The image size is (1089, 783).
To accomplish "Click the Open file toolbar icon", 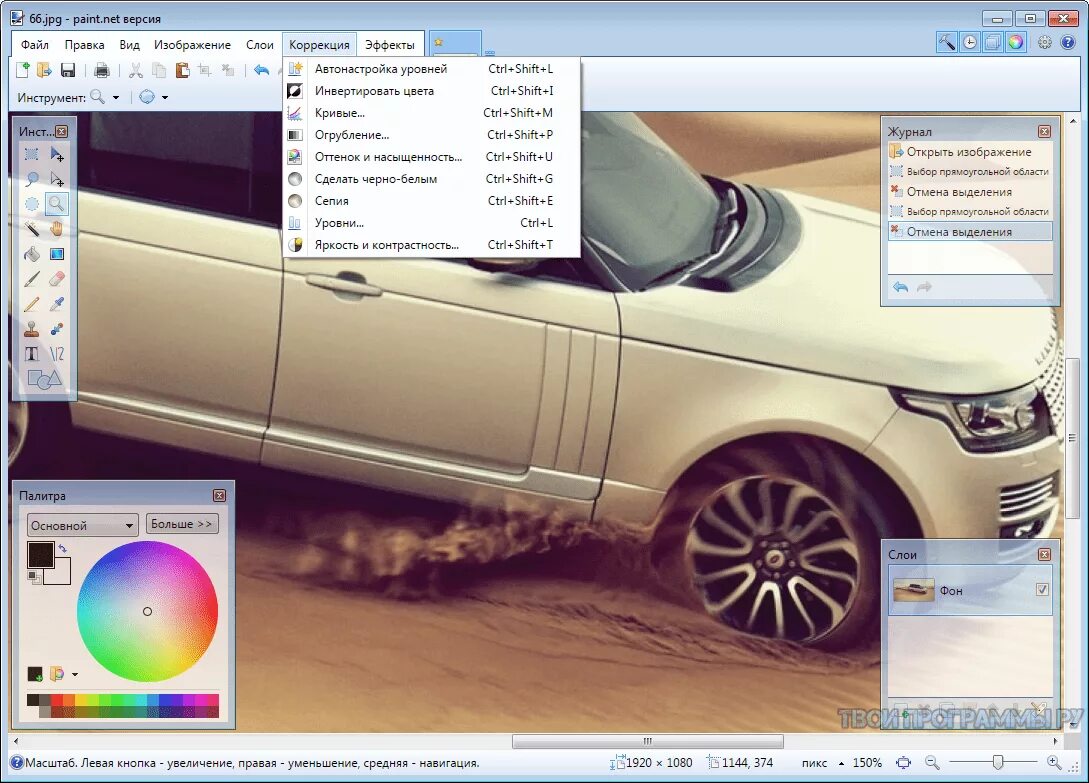I will [44, 69].
